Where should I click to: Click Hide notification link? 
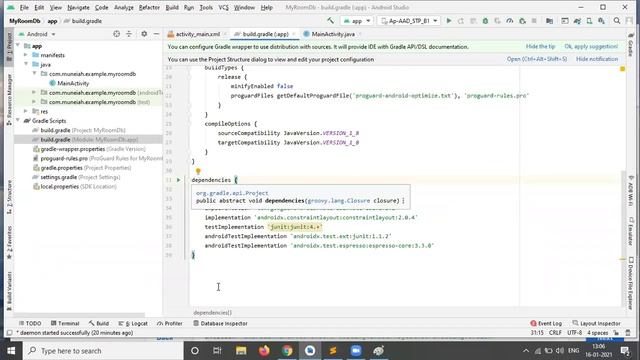click(x=597, y=59)
